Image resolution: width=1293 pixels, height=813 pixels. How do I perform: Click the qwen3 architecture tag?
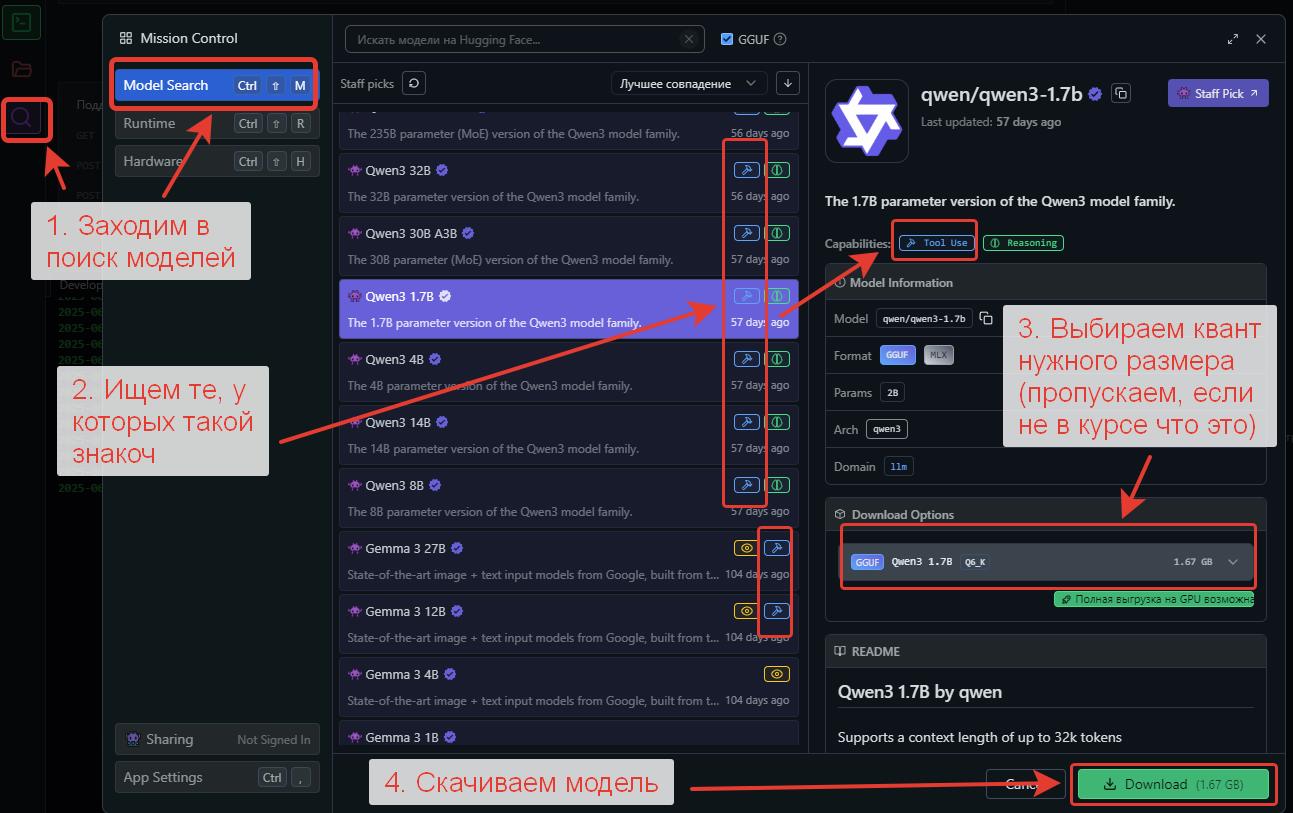(886, 429)
